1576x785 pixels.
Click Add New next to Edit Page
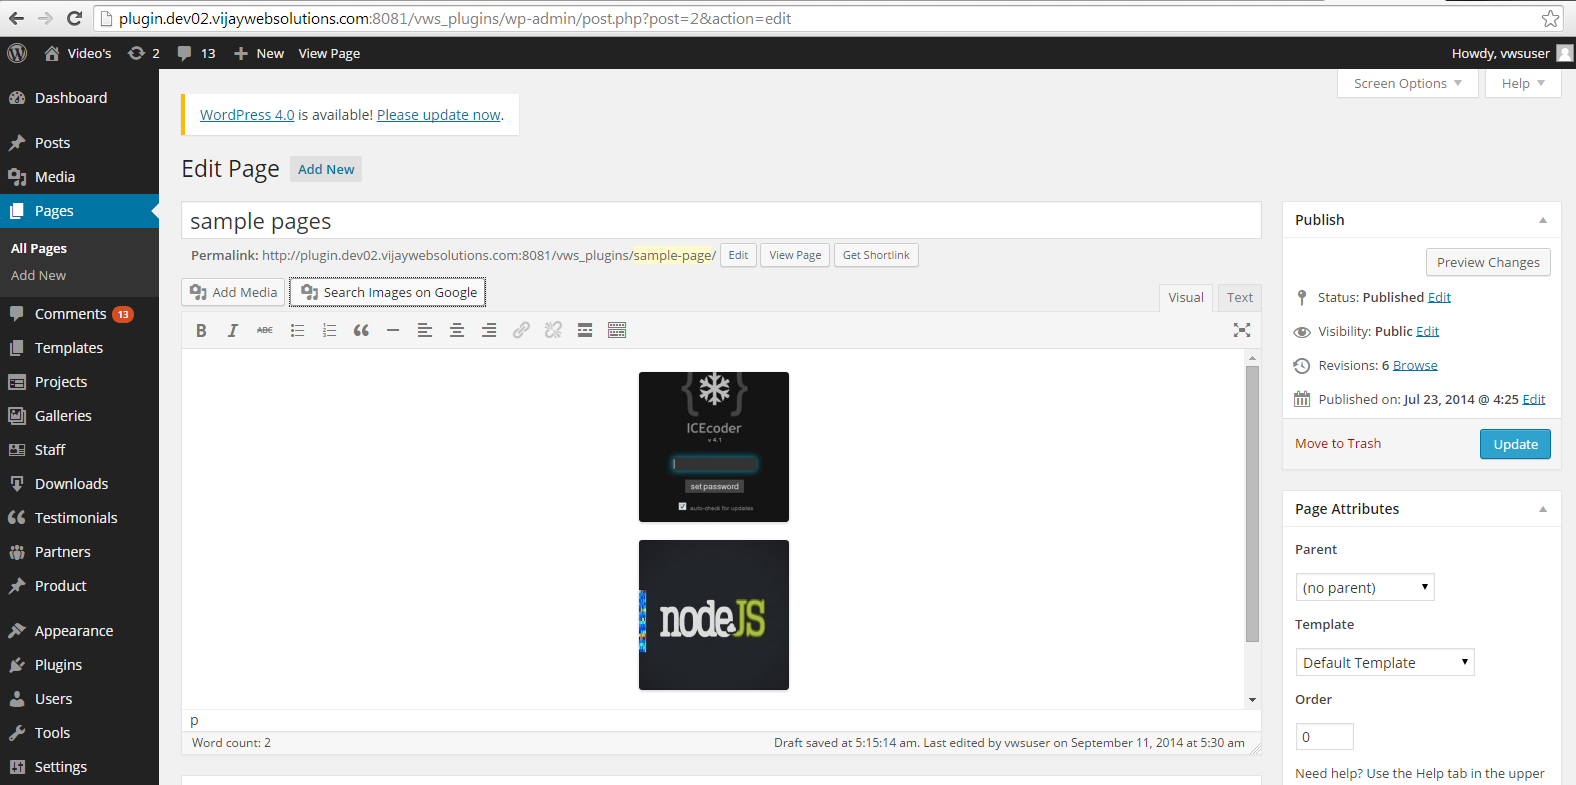tap(326, 169)
